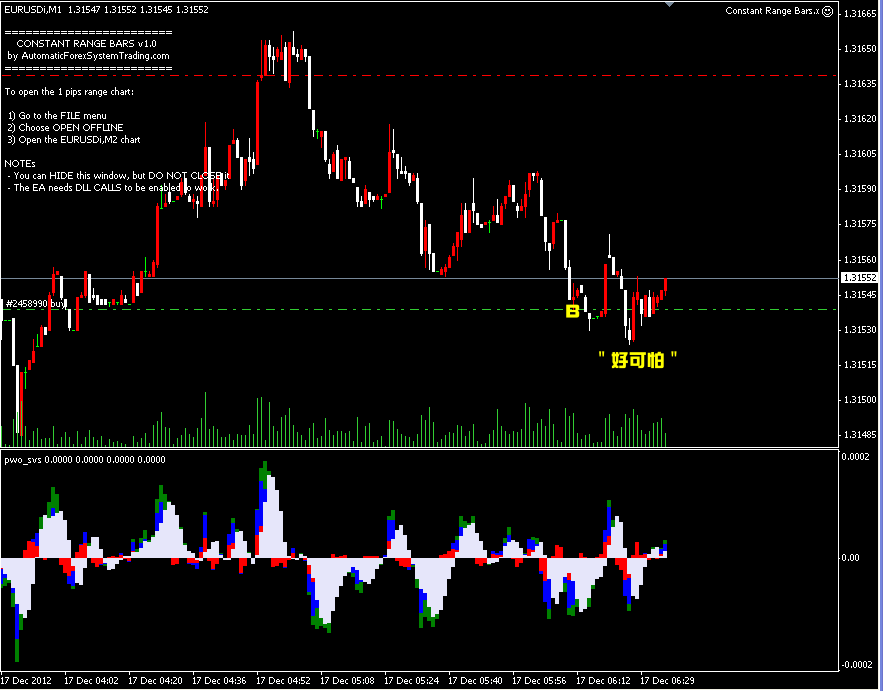
Task: Click price axis value 1.31605
Action: tap(860, 154)
